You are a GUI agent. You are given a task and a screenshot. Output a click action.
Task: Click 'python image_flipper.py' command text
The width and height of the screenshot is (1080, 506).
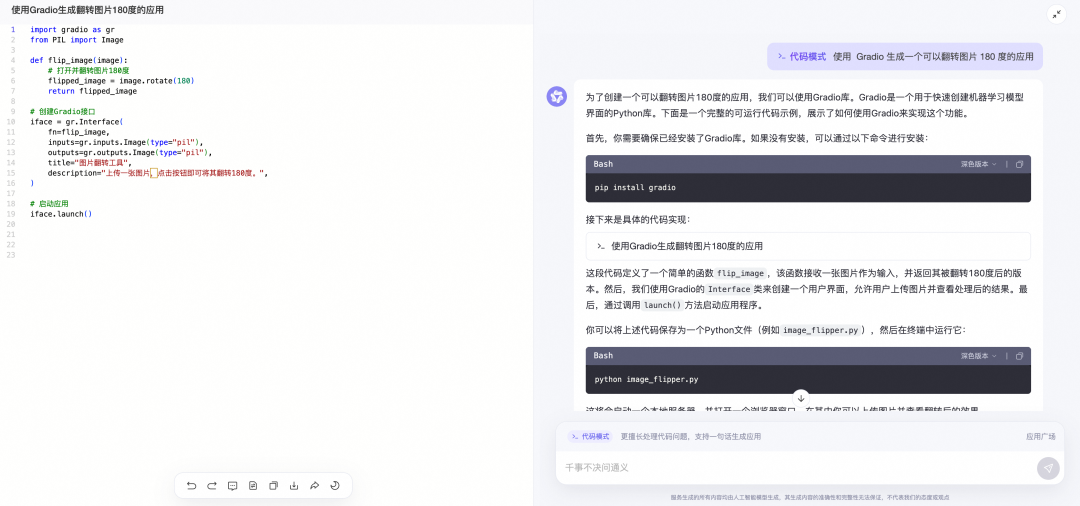(x=646, y=379)
